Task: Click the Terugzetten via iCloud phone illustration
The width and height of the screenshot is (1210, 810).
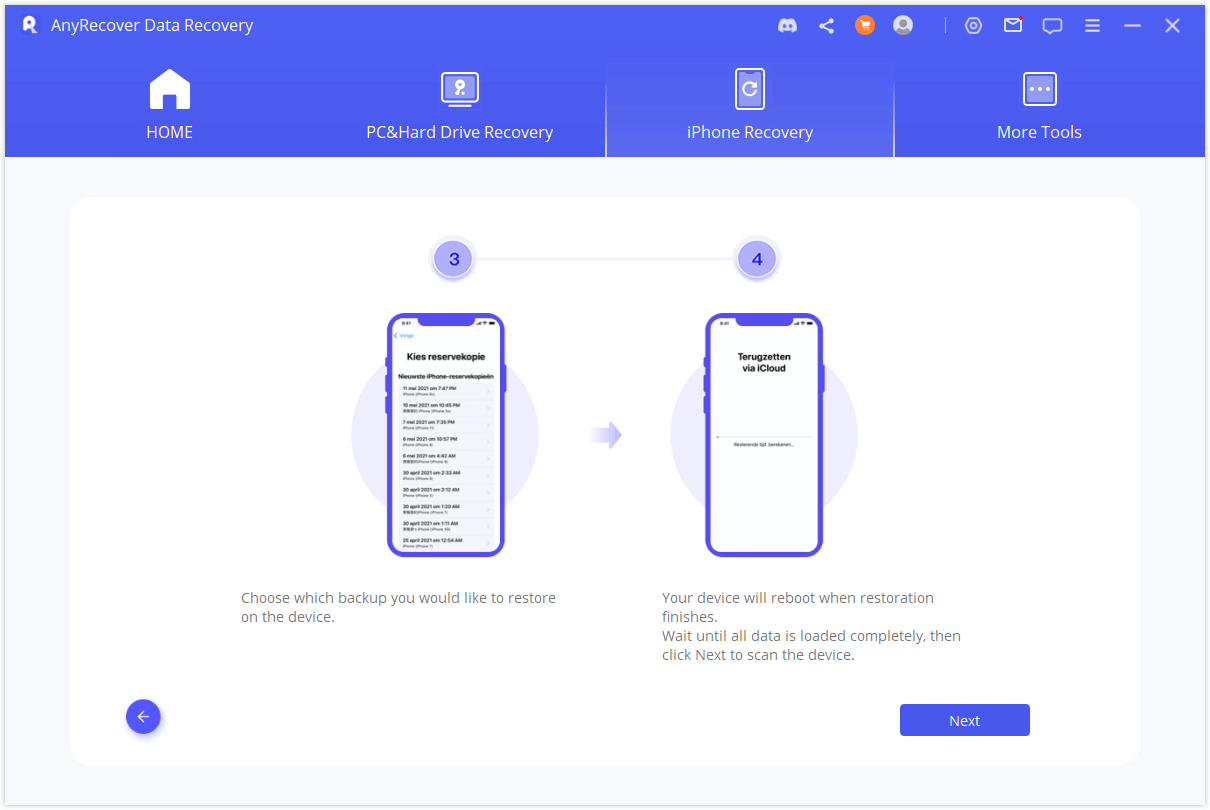Action: coord(764,435)
